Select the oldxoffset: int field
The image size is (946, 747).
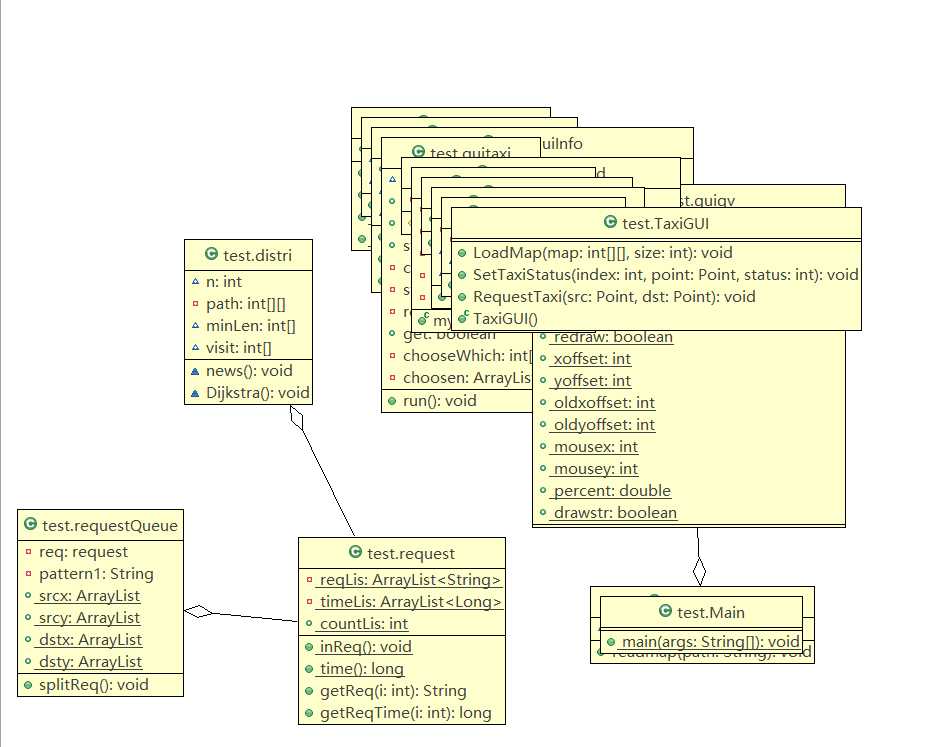604,402
